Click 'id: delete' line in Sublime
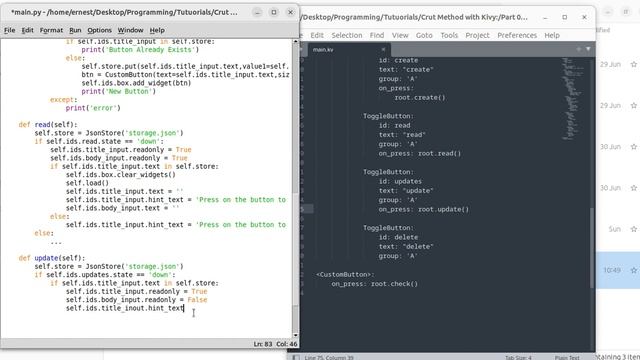This screenshot has height=360, width=640. [x=398, y=237]
